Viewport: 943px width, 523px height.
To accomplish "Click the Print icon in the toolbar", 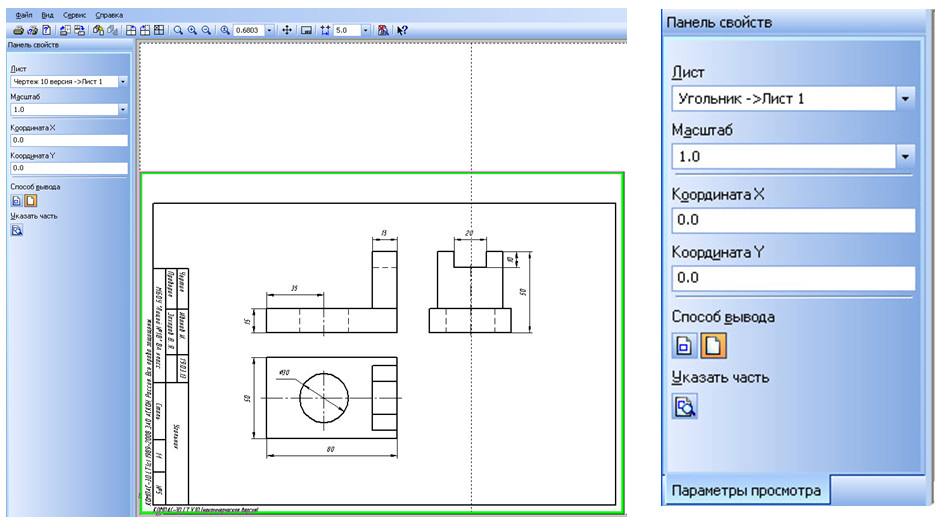I will pyautogui.click(x=18, y=30).
